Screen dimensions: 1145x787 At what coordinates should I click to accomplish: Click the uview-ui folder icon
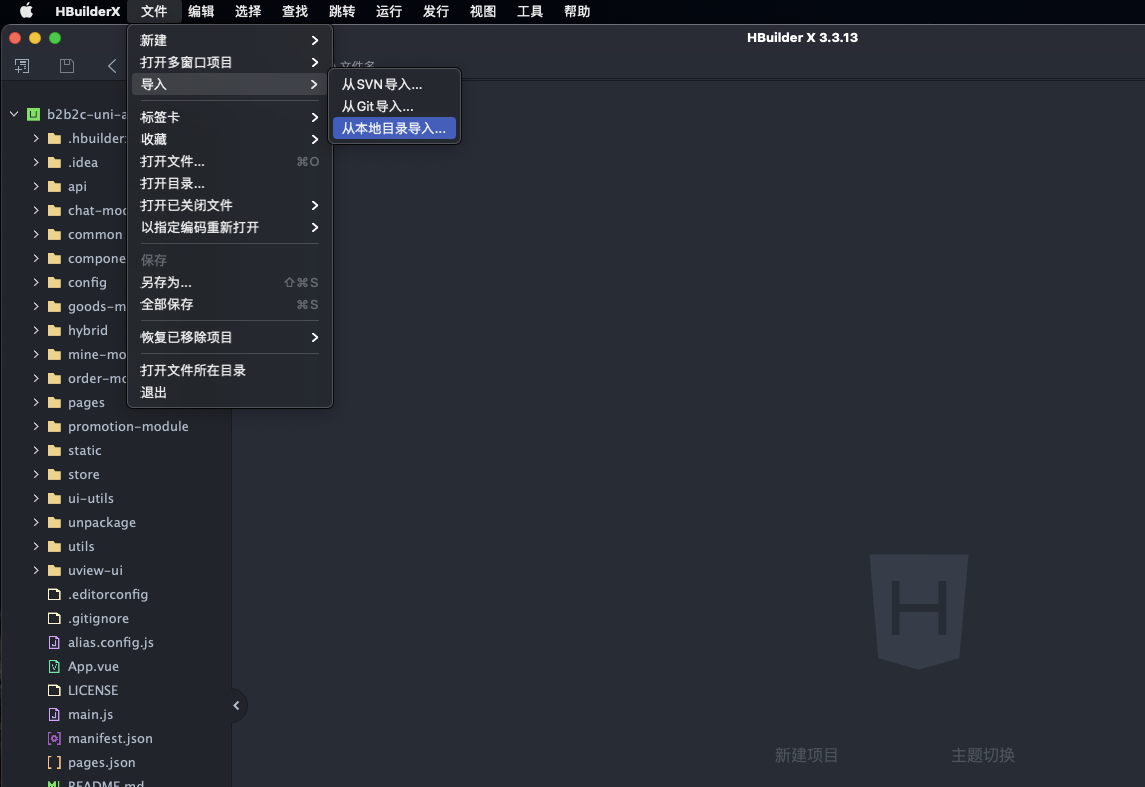pyautogui.click(x=54, y=570)
